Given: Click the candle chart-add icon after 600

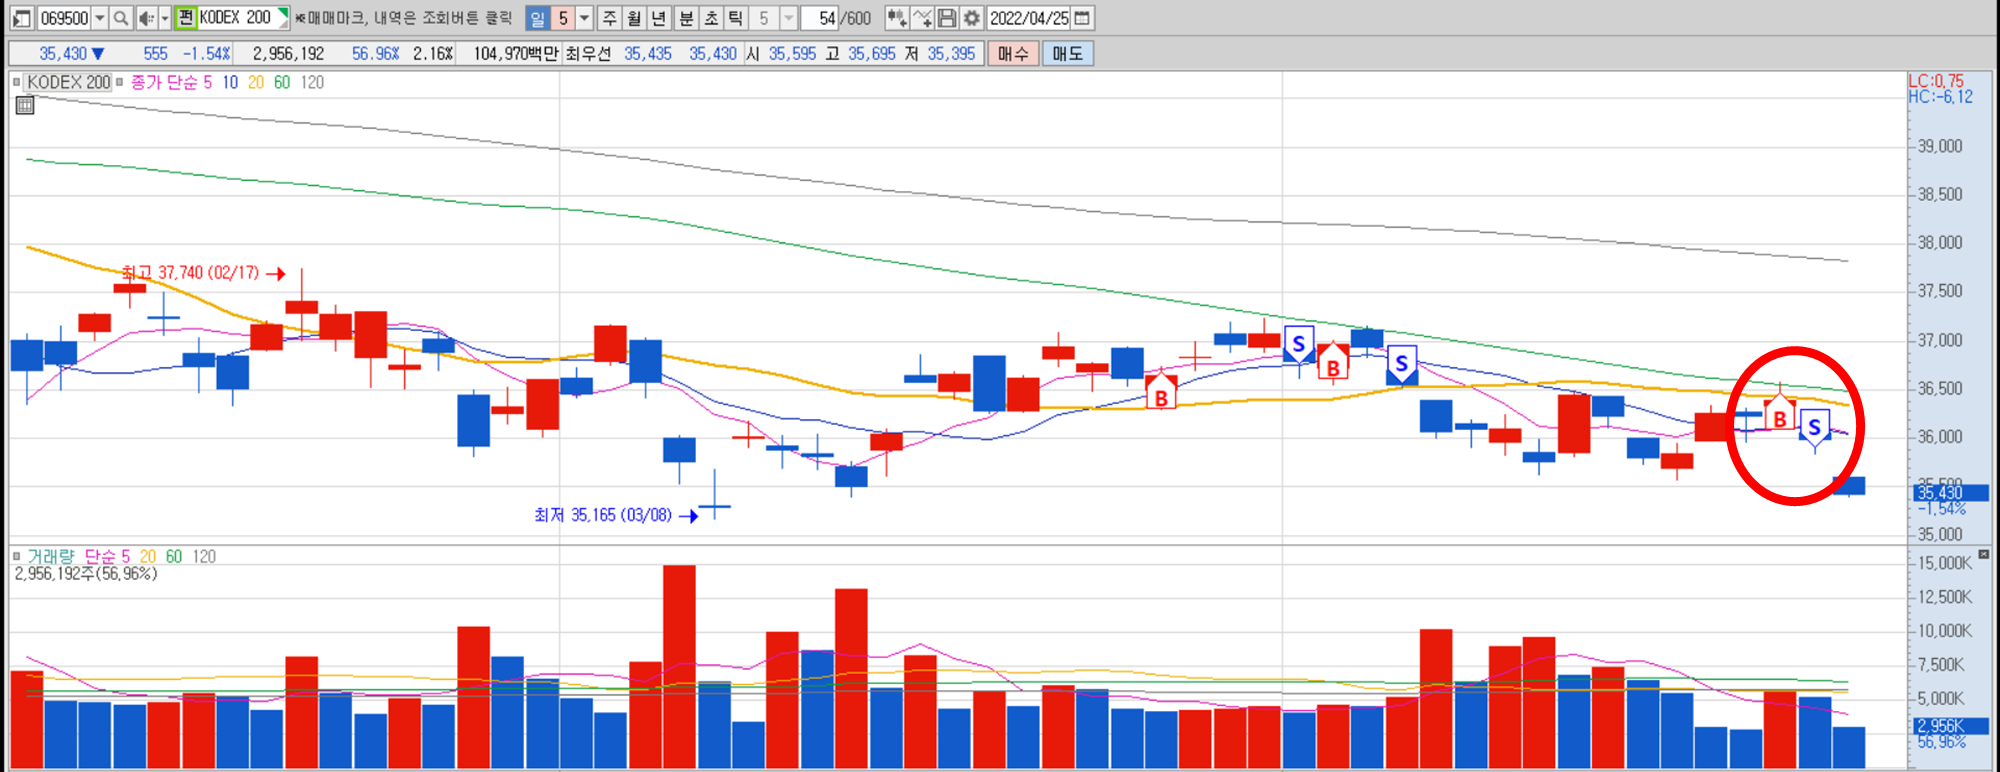Looking at the screenshot, I should coord(897,18).
